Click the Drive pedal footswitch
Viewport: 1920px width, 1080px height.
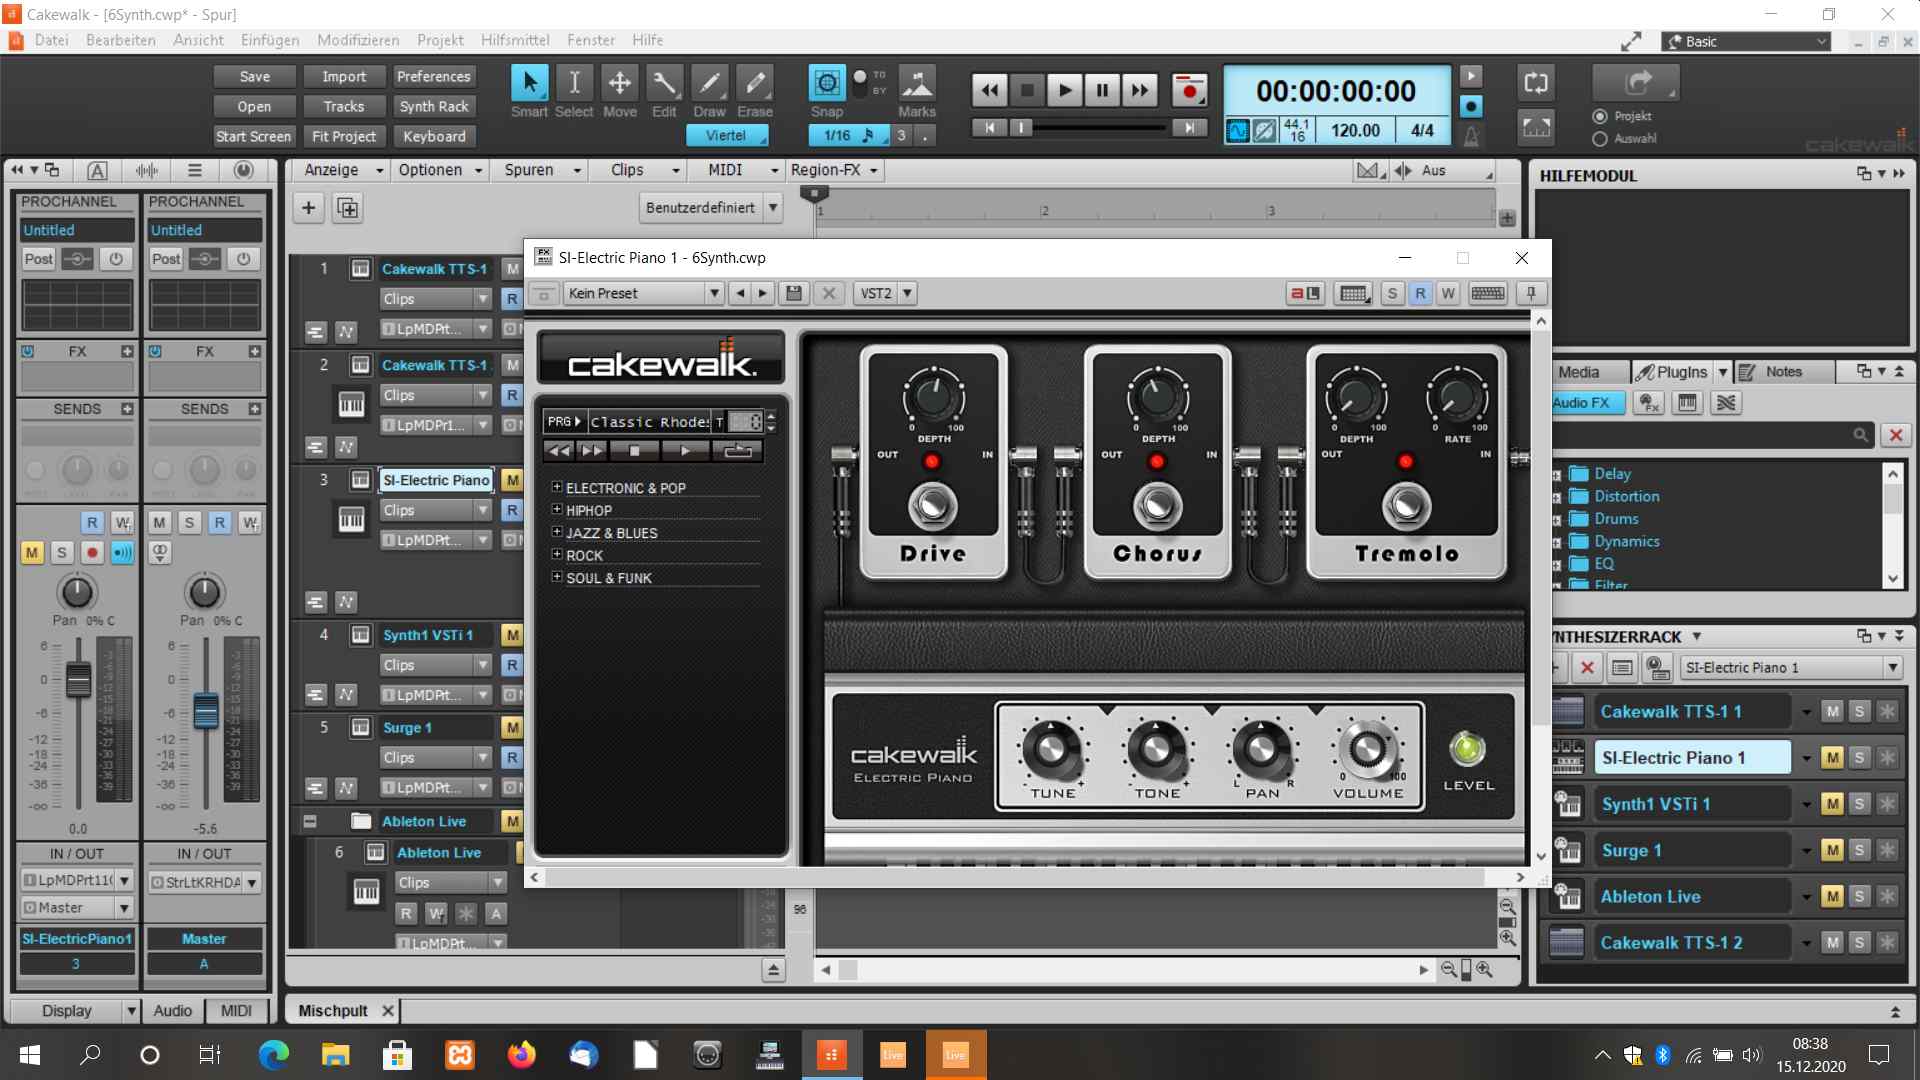932,506
